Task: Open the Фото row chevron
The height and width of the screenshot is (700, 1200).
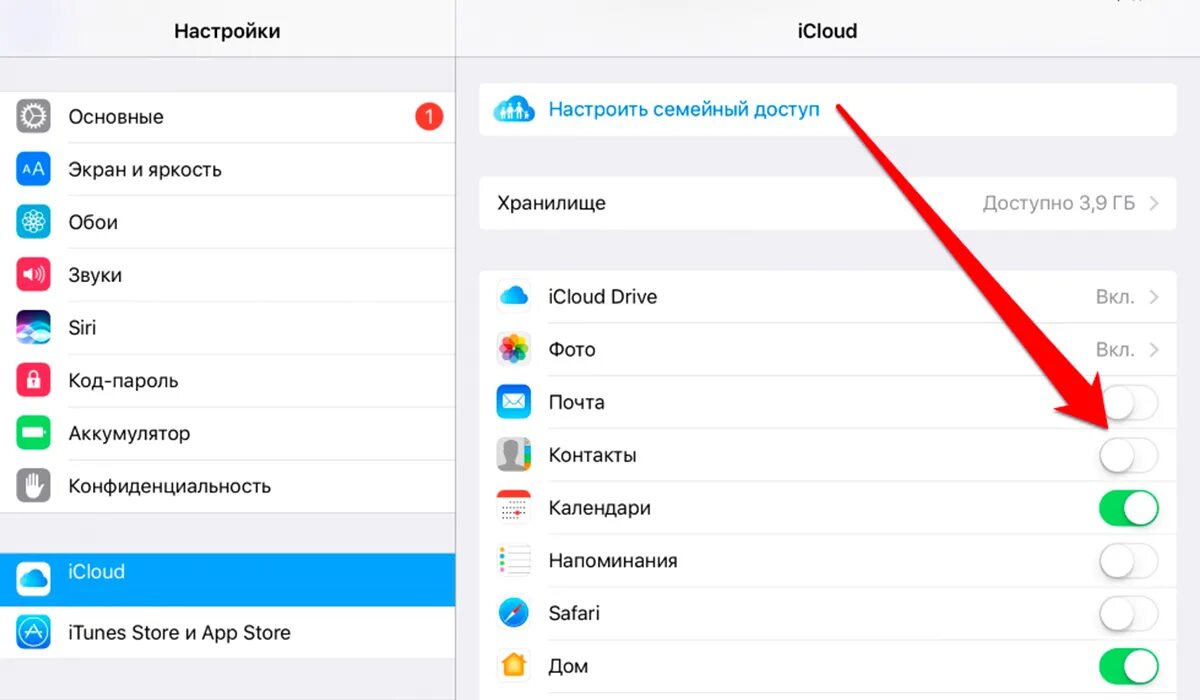Action: click(1154, 350)
